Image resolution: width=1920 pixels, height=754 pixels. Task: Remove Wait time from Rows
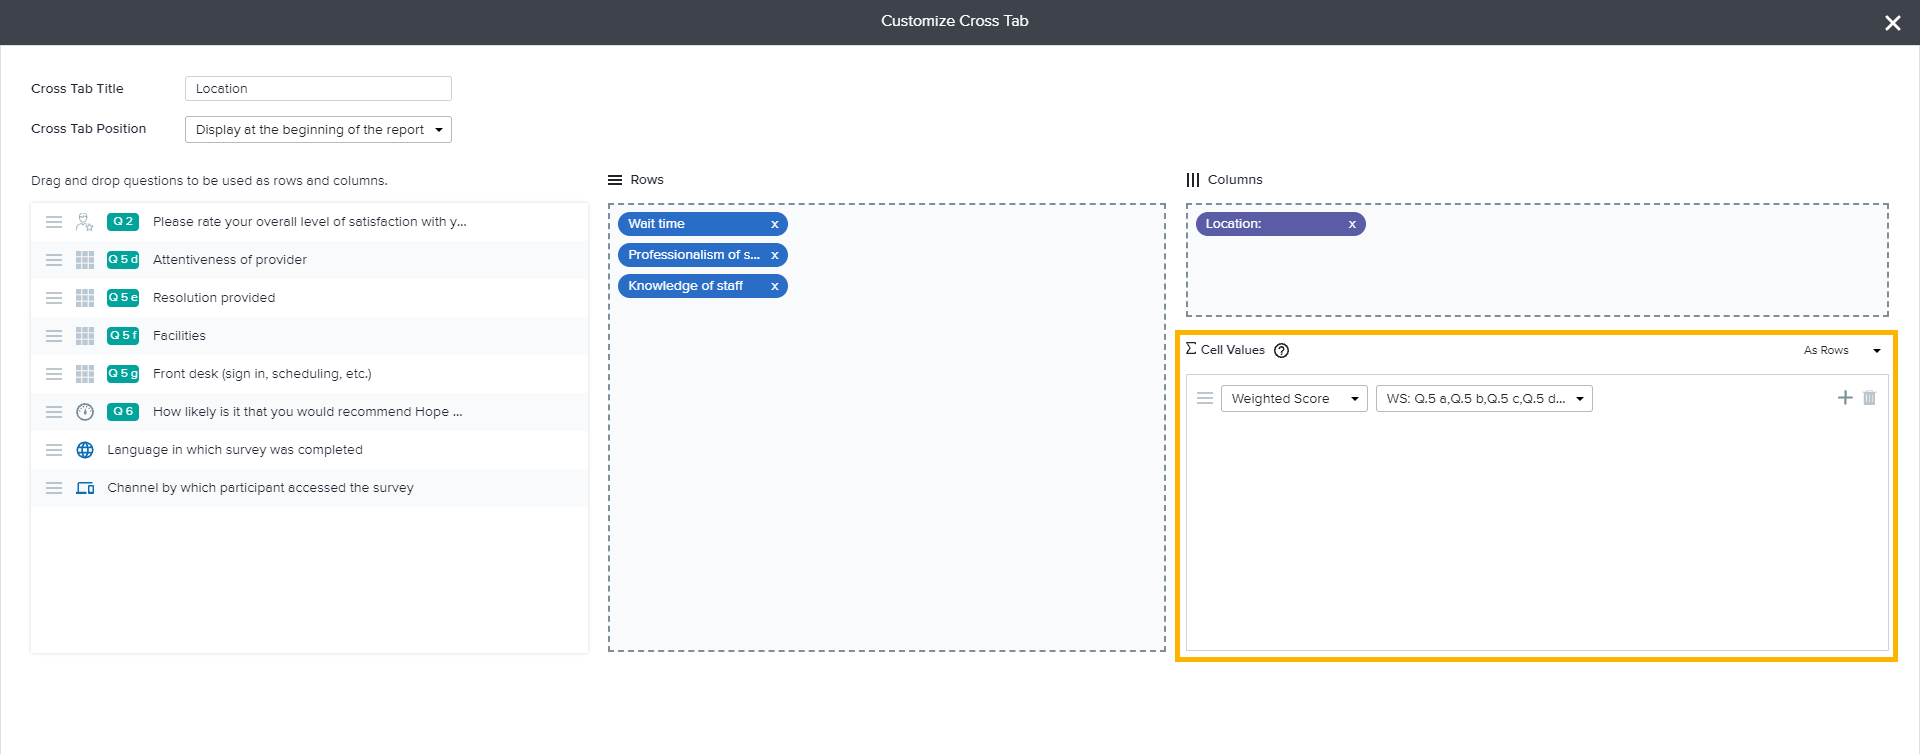click(774, 225)
